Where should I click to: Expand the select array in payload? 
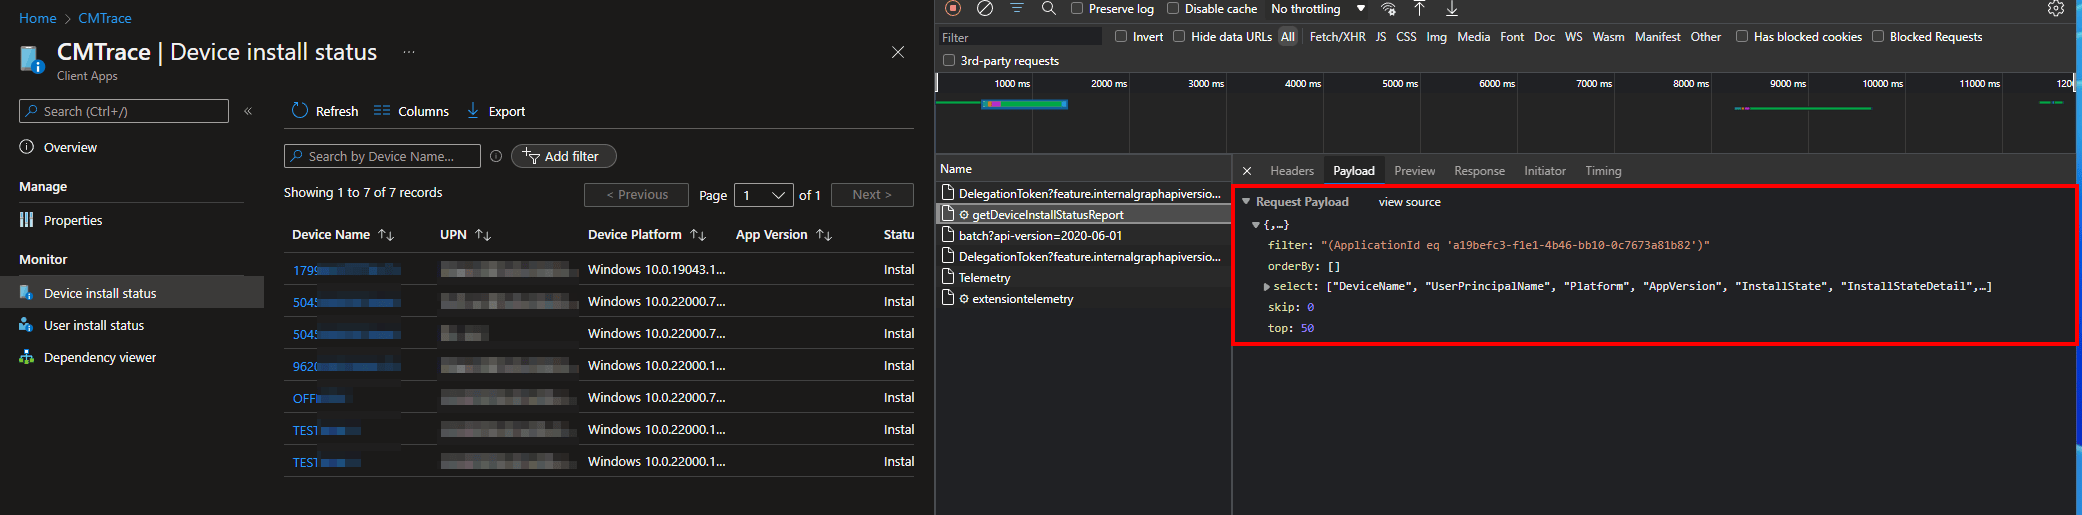1268,287
